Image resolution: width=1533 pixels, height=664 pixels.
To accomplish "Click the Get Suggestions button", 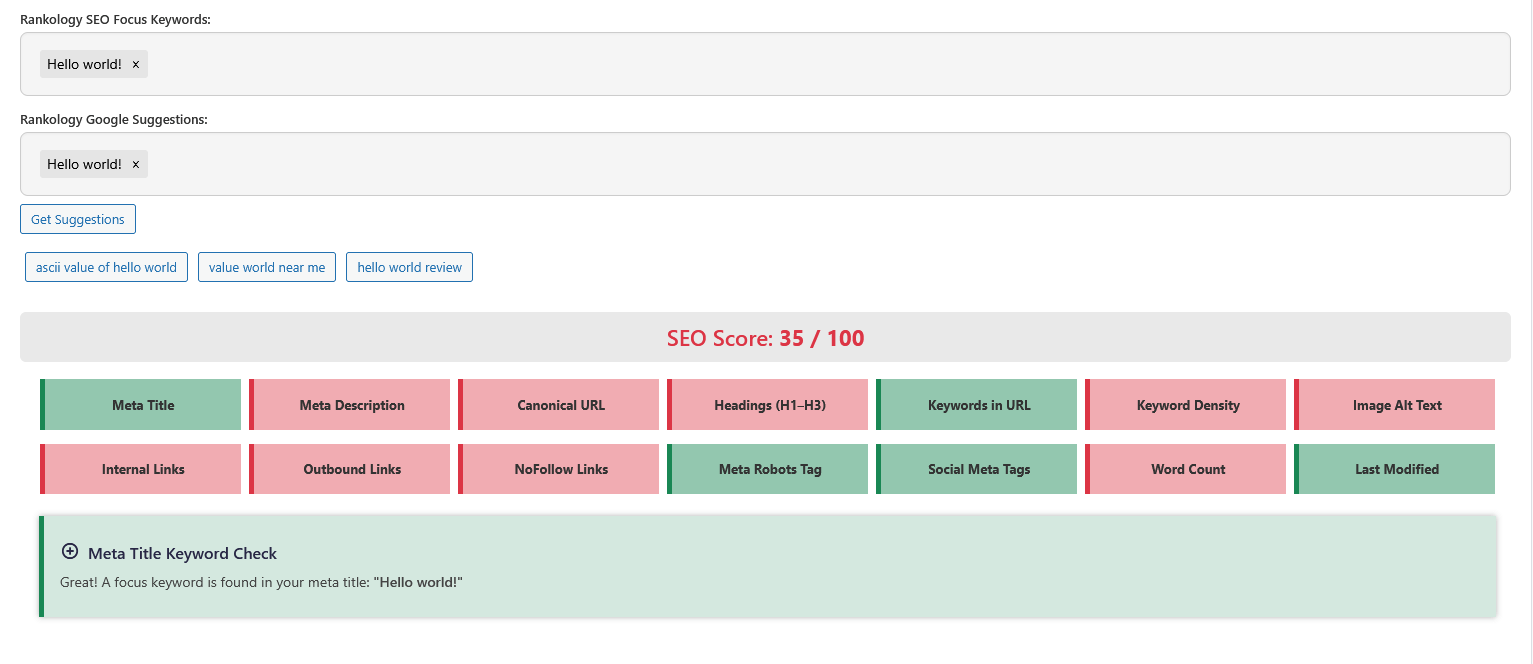I will [78, 219].
